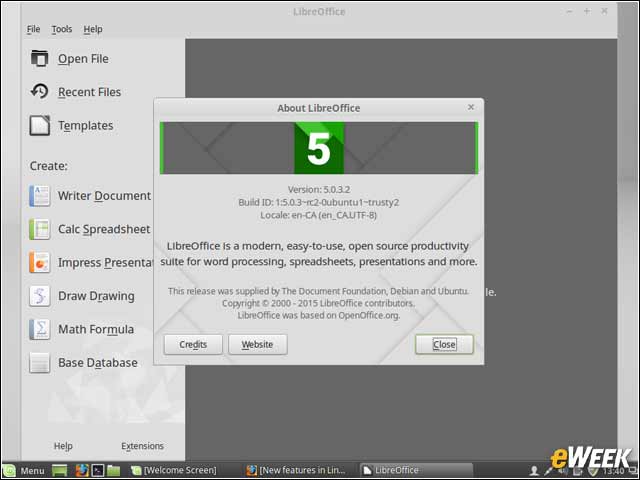Click the clock in the system tray
Screen dimensions: 640x480
click(614, 472)
